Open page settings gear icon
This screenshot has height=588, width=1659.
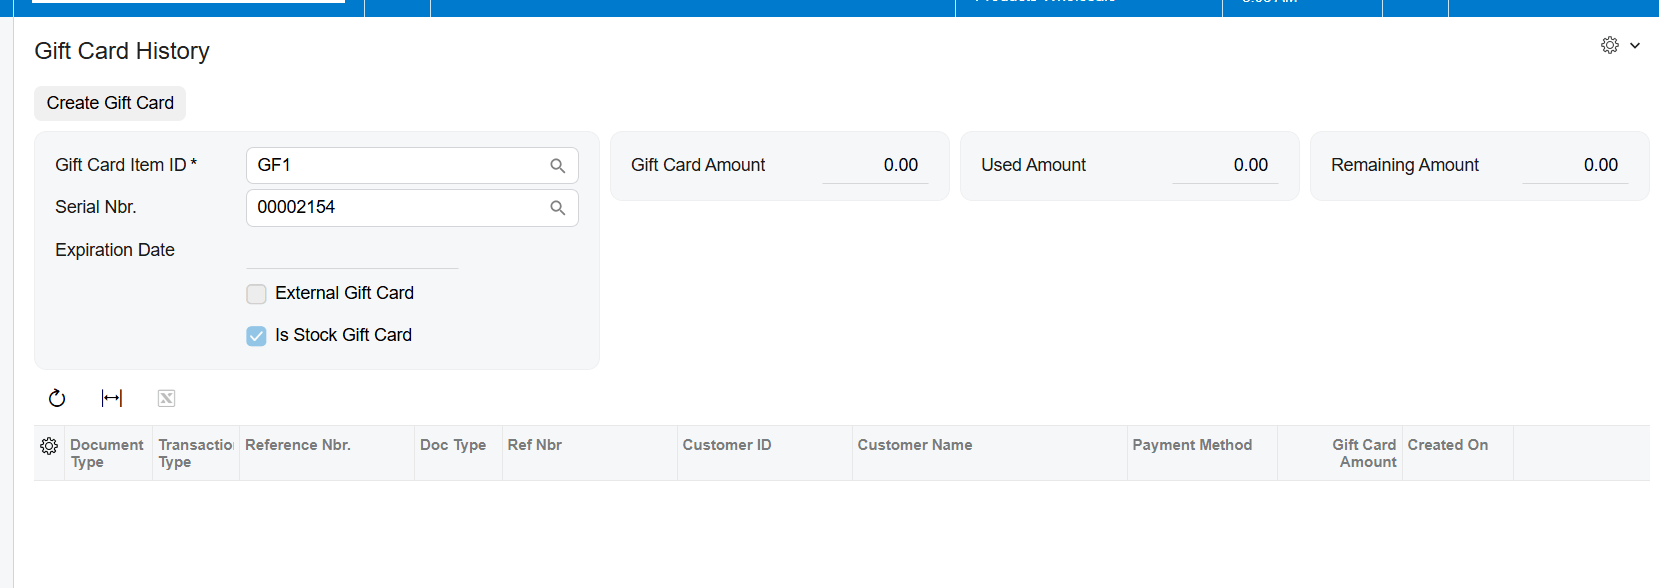1610,45
